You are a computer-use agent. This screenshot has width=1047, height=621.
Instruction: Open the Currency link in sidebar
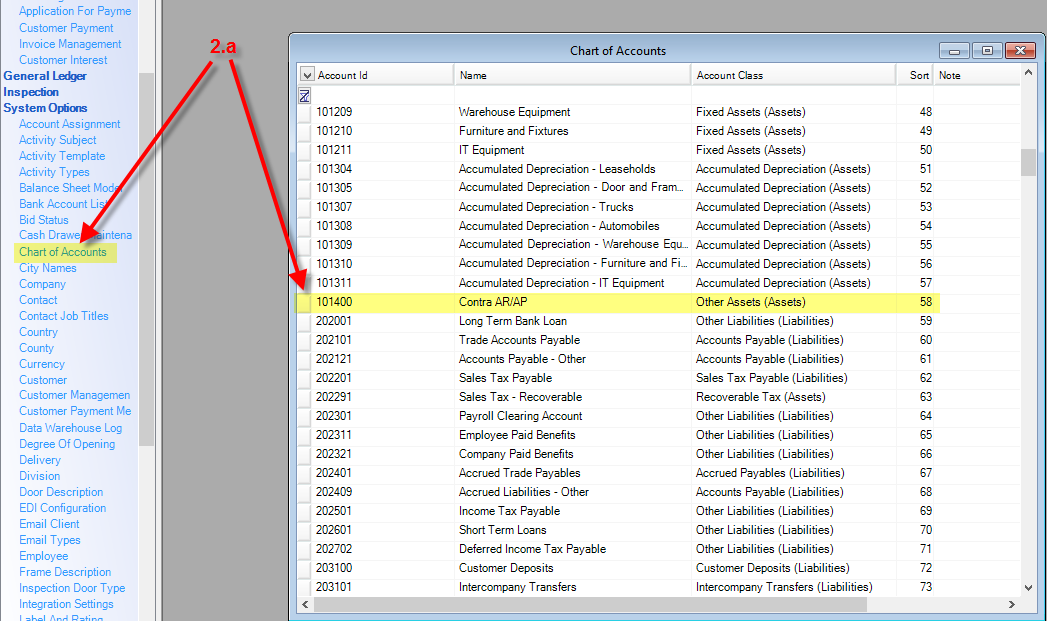41,364
